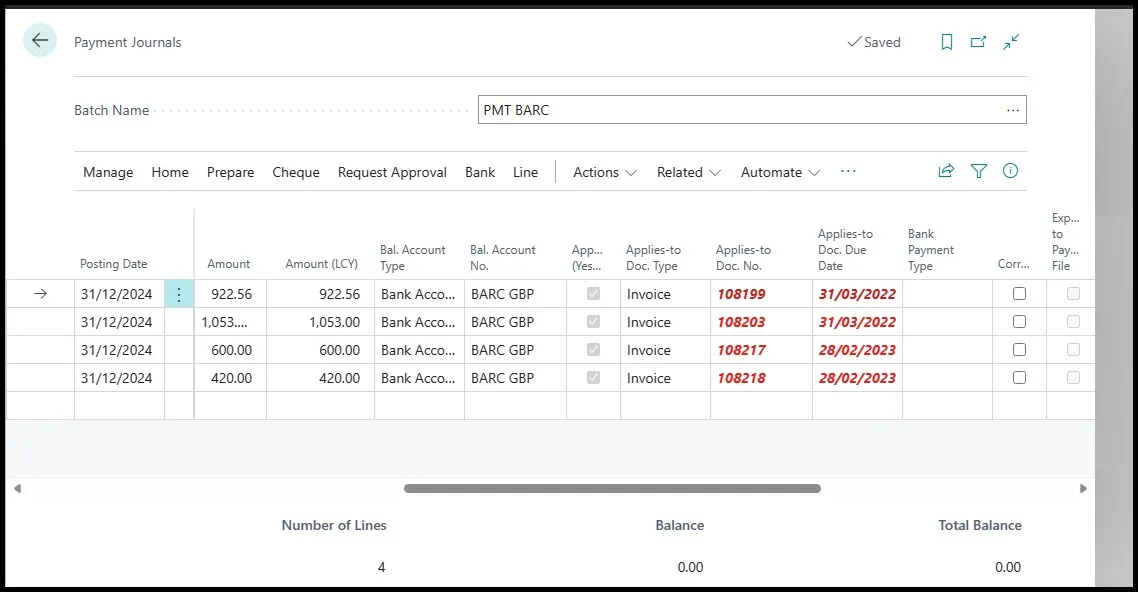Image resolution: width=1138 pixels, height=592 pixels.
Task: Collapse the page with shrink arrows icon
Action: 1011,42
